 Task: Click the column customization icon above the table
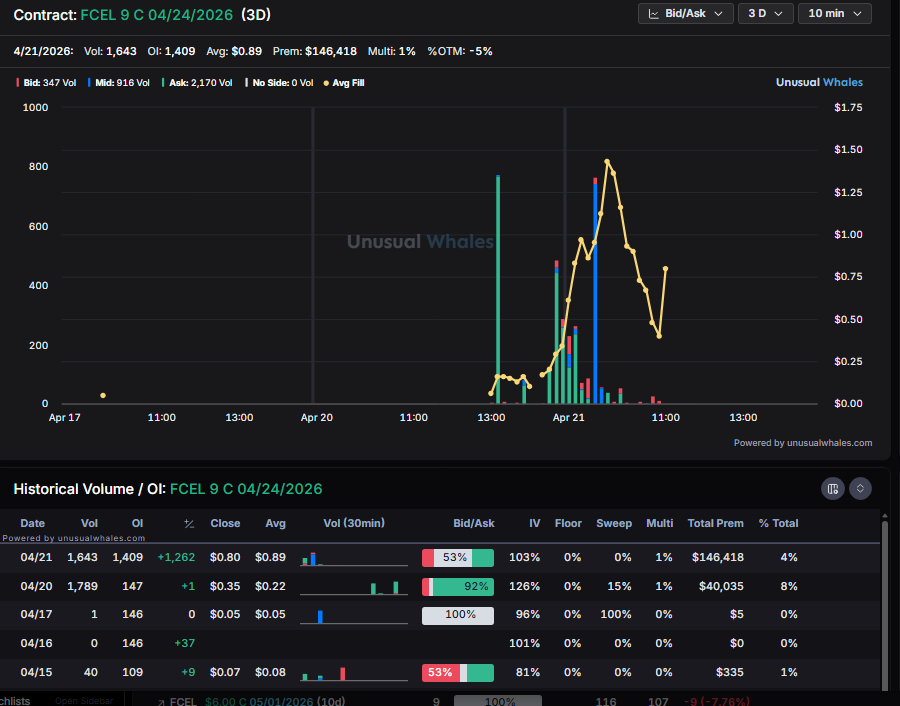point(832,489)
